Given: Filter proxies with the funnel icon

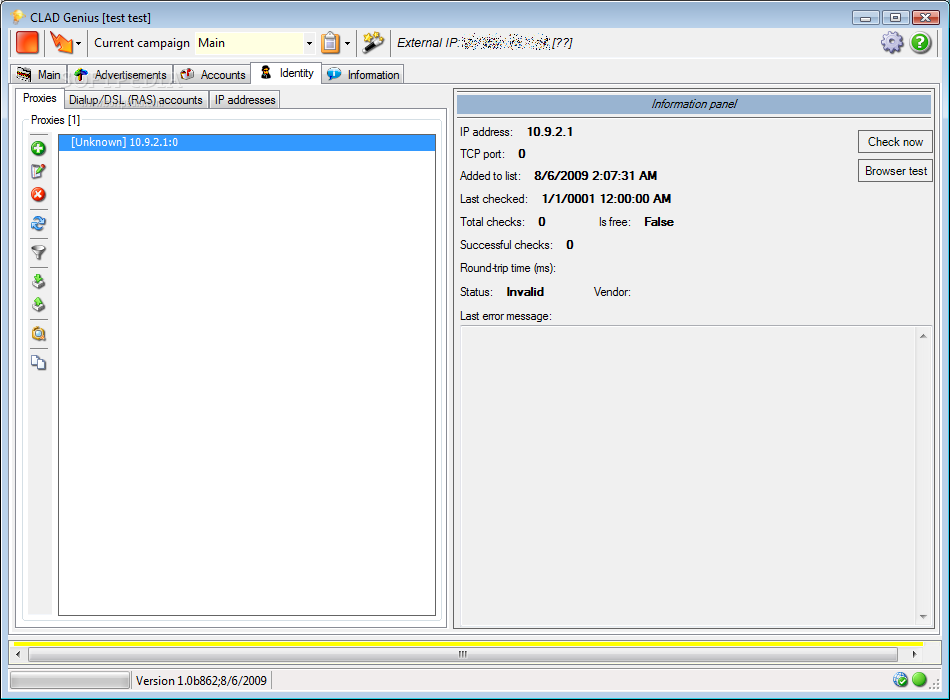Looking at the screenshot, I should click(38, 252).
